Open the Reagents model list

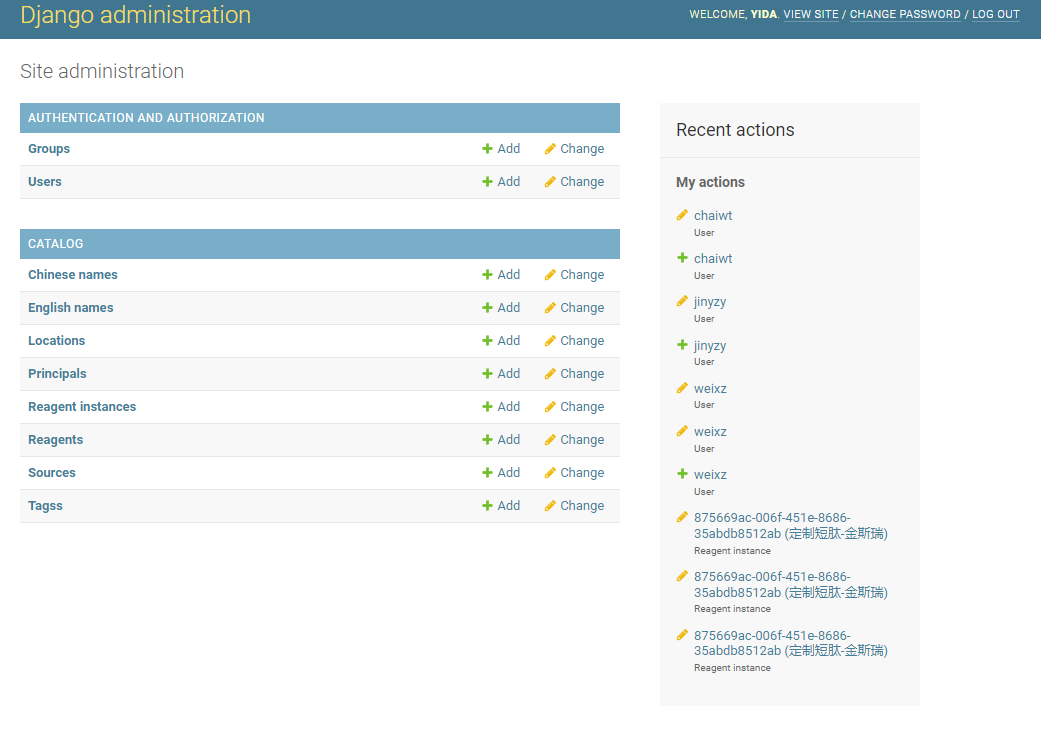tap(55, 440)
